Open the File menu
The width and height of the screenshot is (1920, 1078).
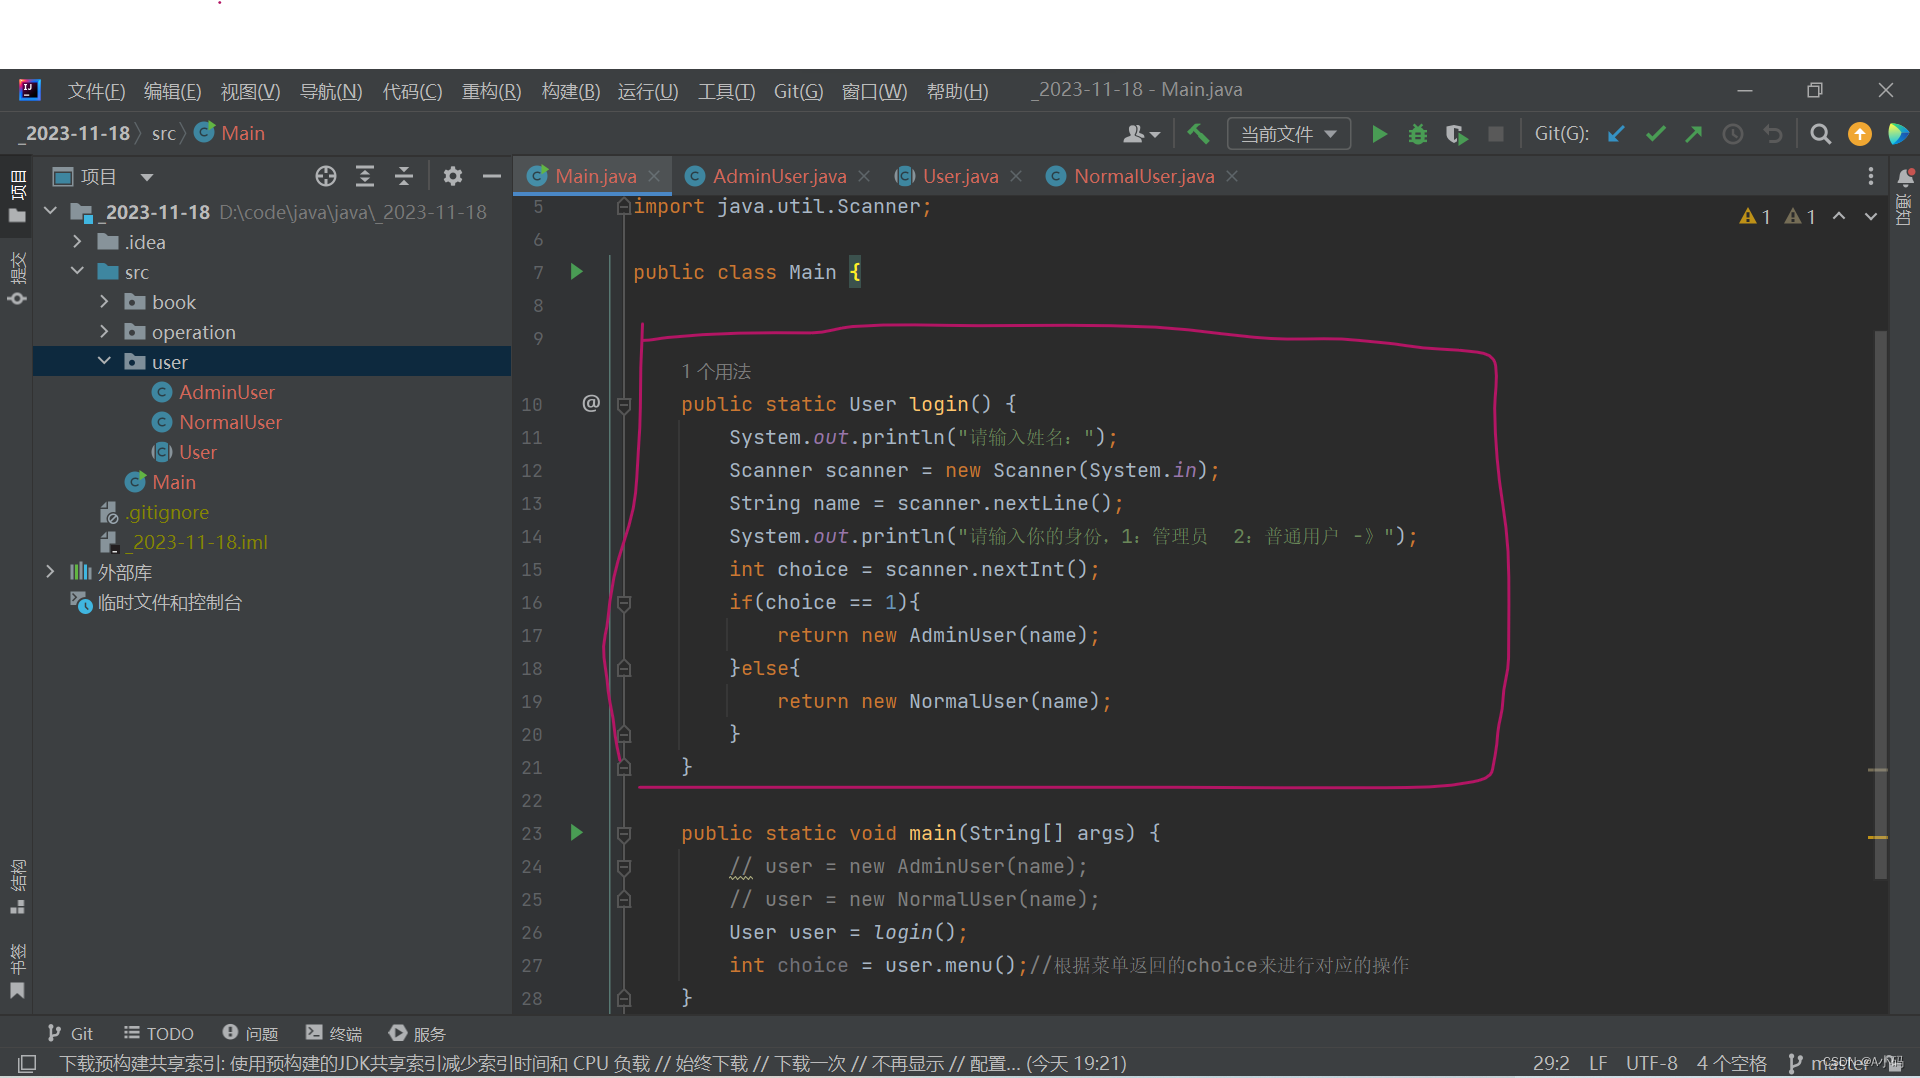(x=96, y=91)
